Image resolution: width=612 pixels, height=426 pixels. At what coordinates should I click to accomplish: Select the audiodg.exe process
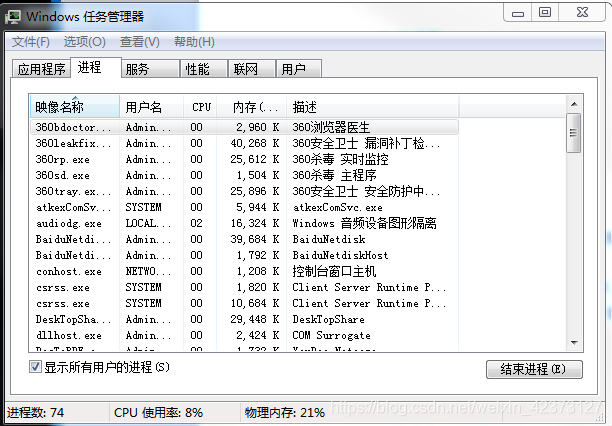click(244, 223)
